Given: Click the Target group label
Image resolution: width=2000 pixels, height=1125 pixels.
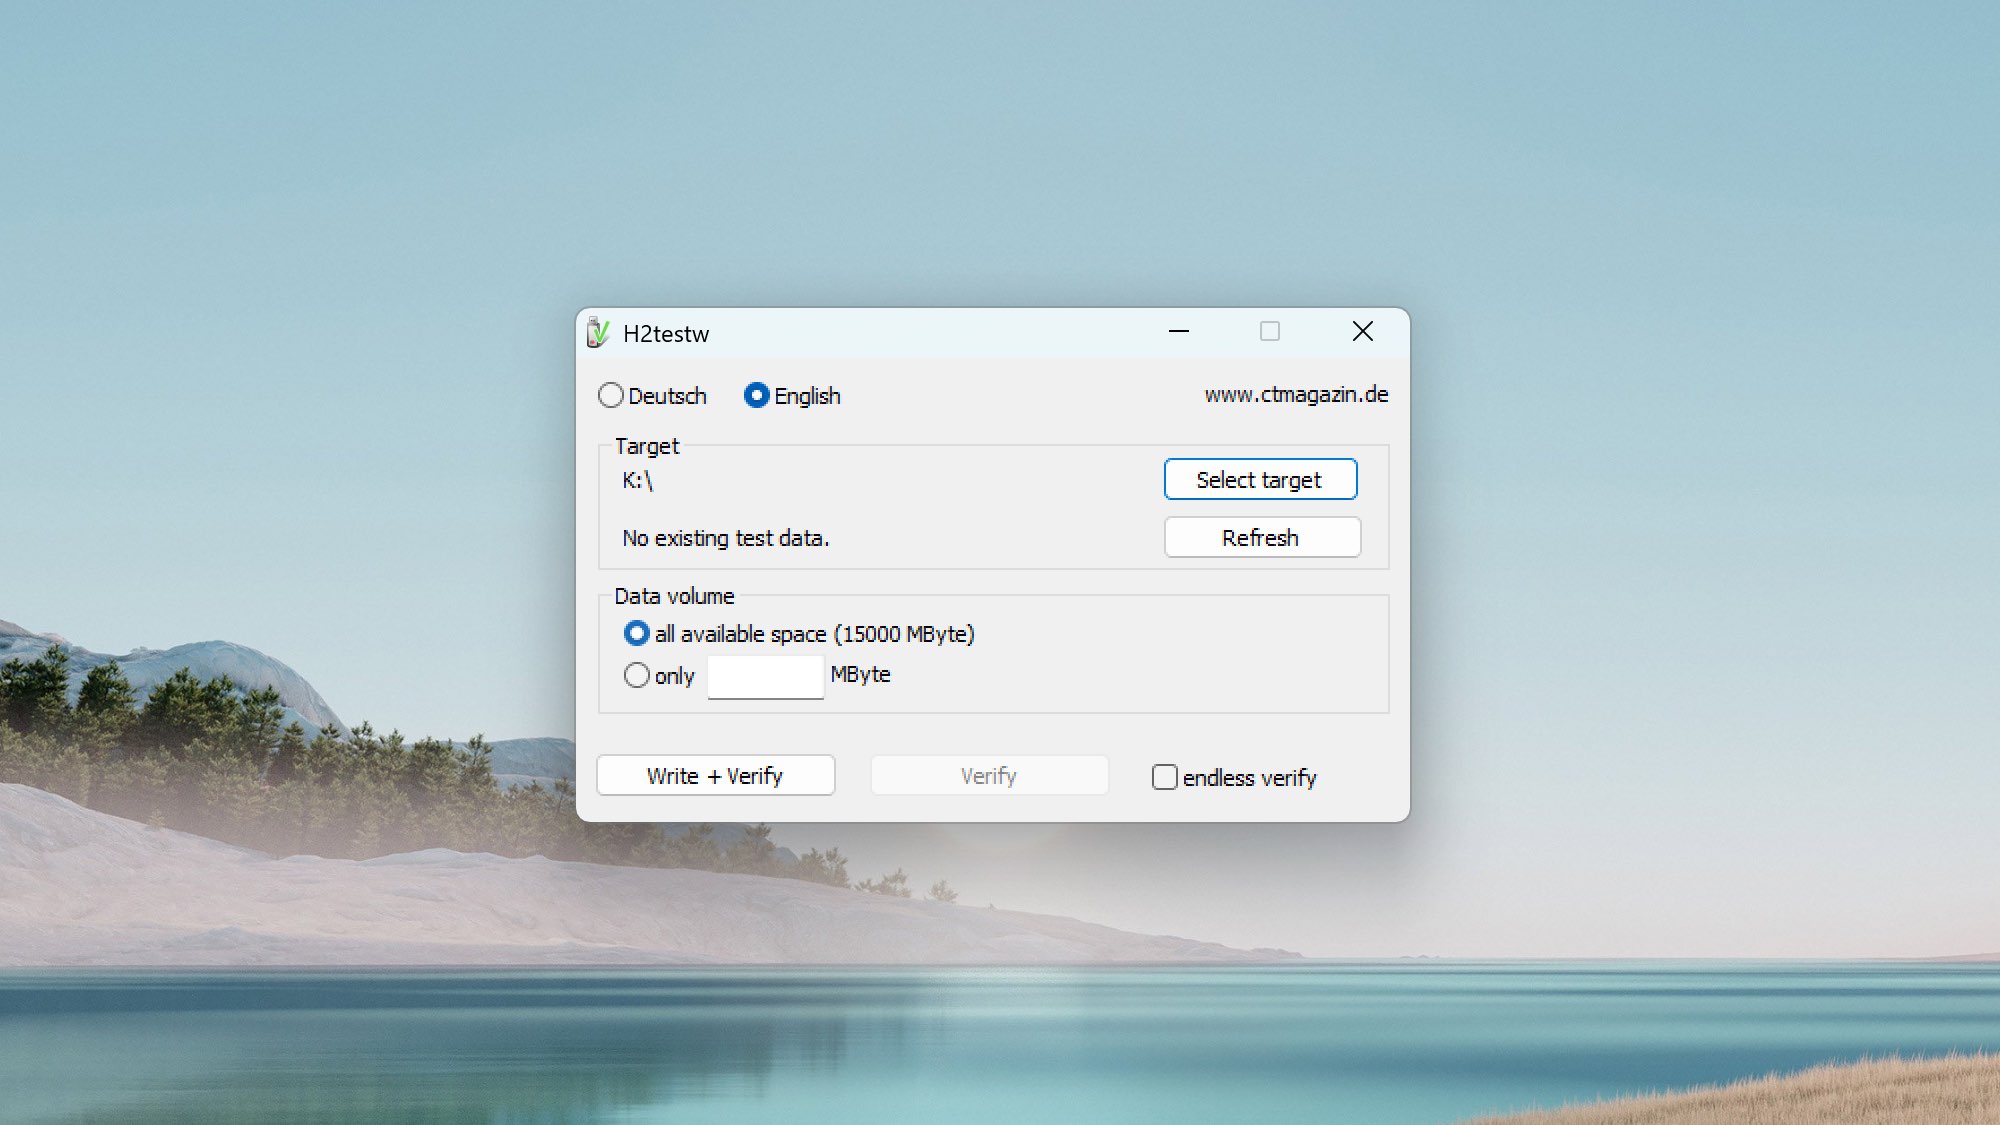Looking at the screenshot, I should point(646,447).
